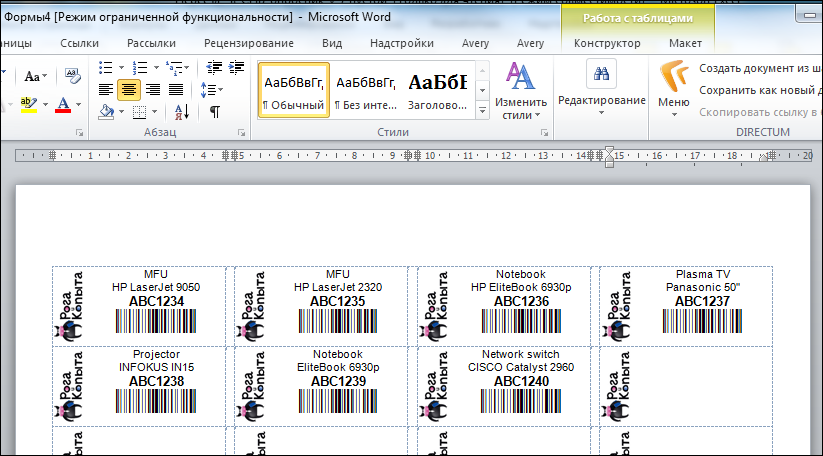Screen dimensions: 823x456
Task: Click the HP LaserJet 2320 text
Action: click(338, 287)
